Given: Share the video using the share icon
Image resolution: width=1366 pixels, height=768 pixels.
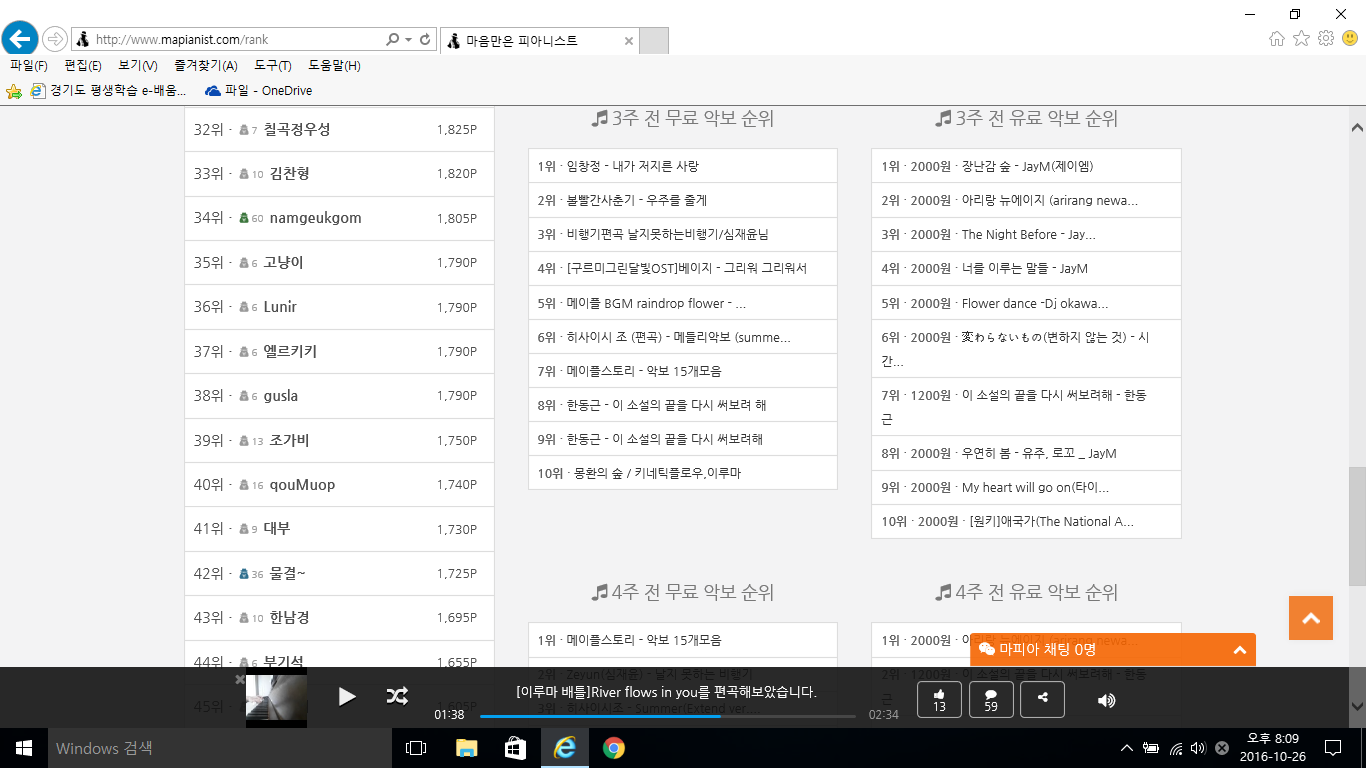Looking at the screenshot, I should (x=1042, y=700).
